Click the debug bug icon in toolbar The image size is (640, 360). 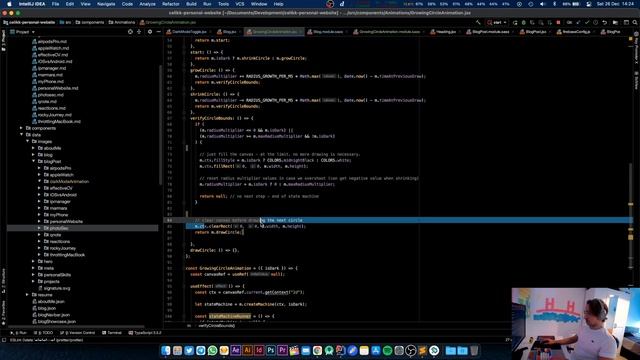[524, 22]
